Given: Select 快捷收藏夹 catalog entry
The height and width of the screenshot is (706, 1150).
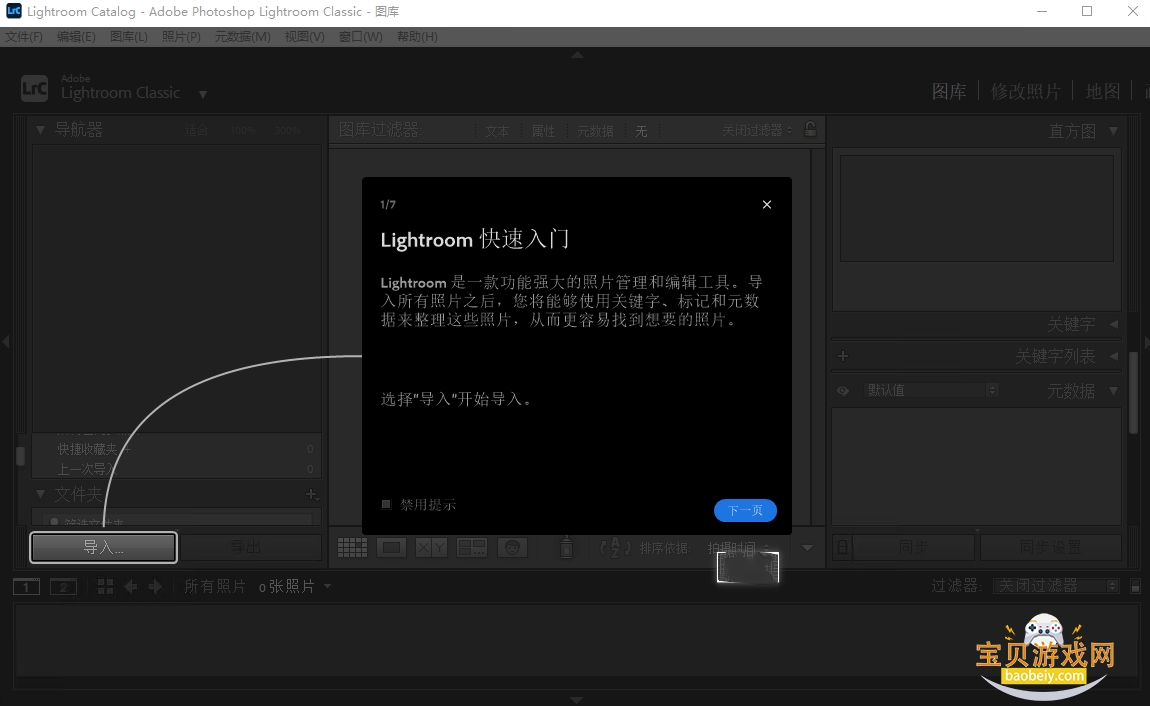Looking at the screenshot, I should tap(176, 449).
